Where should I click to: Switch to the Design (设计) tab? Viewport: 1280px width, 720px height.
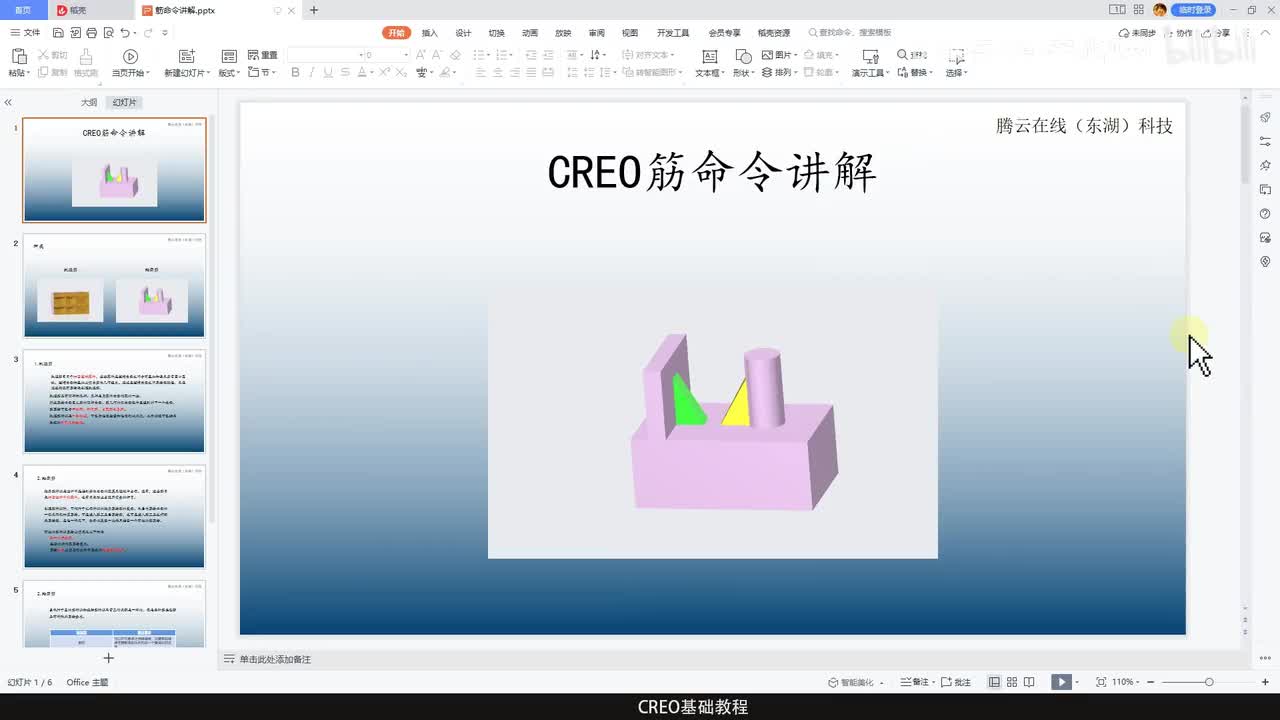coord(463,33)
